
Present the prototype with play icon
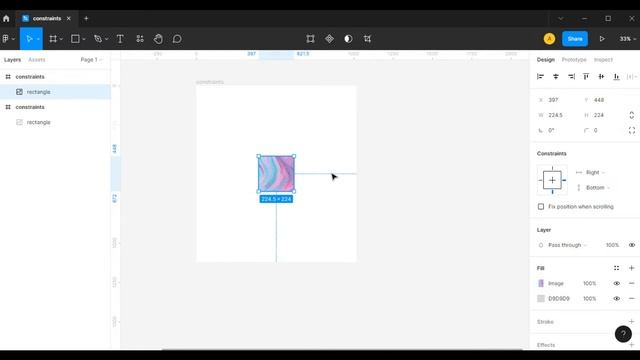(602, 39)
